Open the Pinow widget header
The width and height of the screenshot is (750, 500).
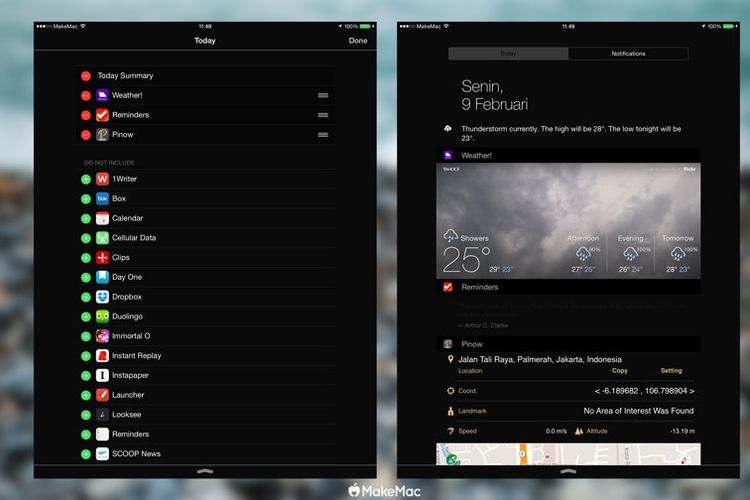tap(568, 344)
